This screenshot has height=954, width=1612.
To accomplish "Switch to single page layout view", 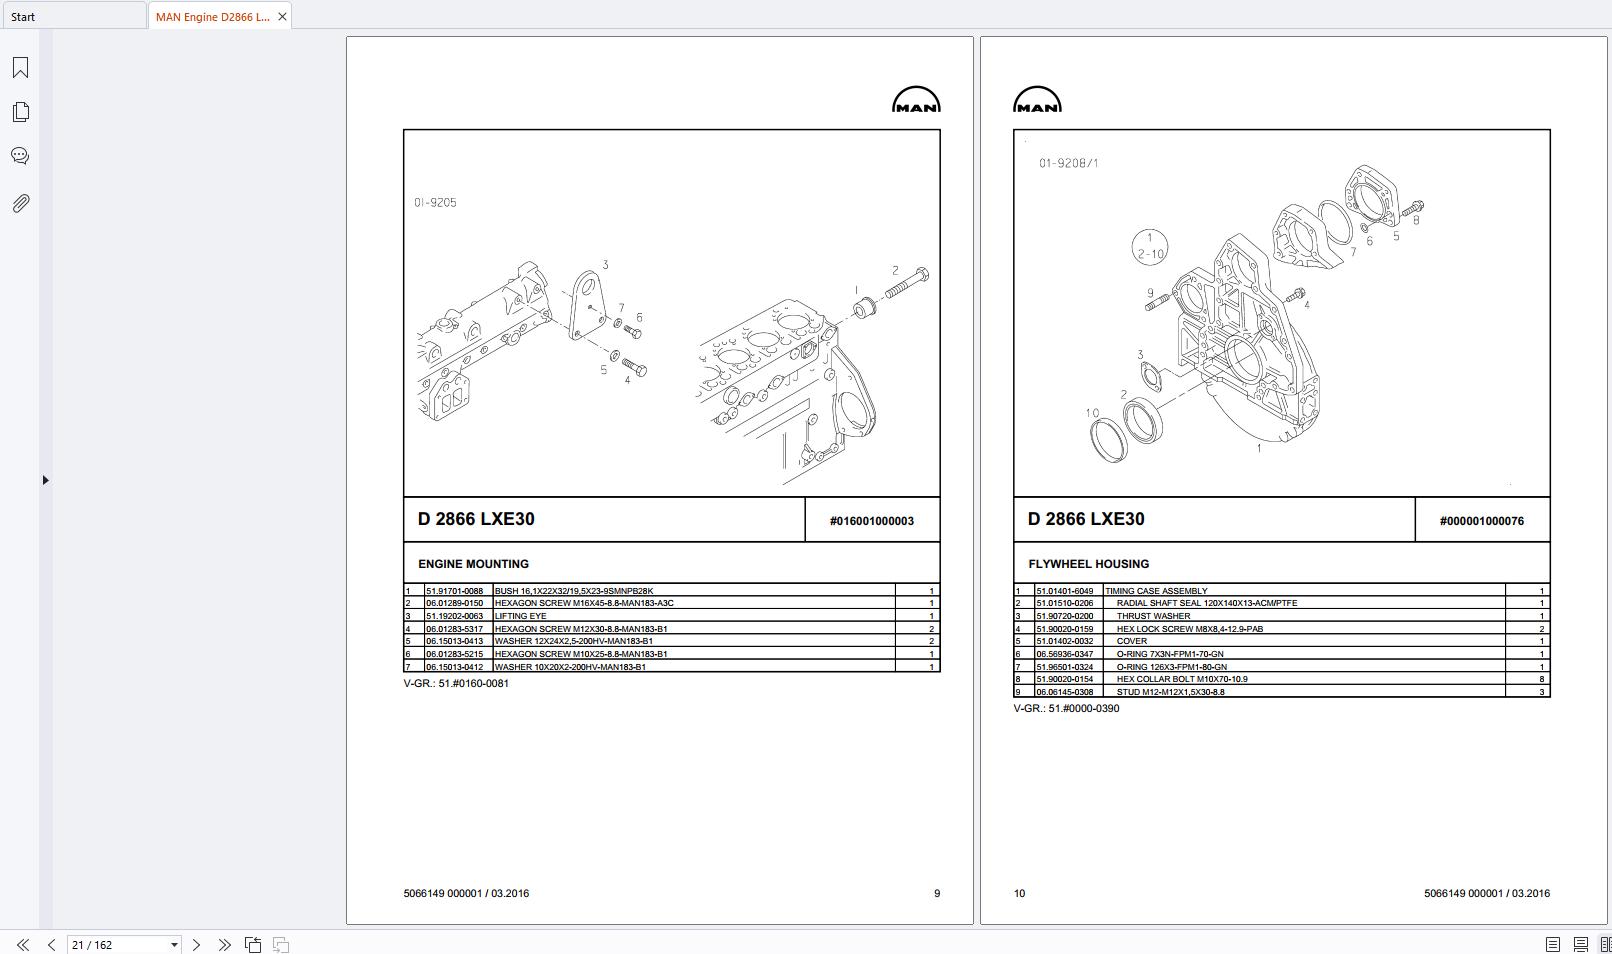I will 1553,944.
